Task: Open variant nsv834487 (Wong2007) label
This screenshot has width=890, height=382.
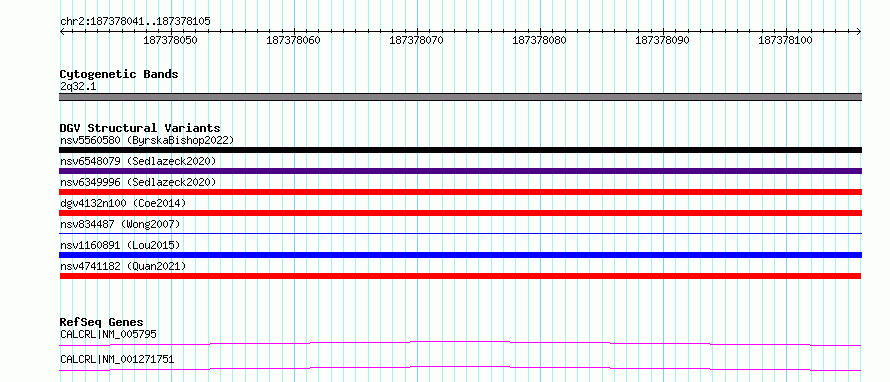Action: click(120, 224)
